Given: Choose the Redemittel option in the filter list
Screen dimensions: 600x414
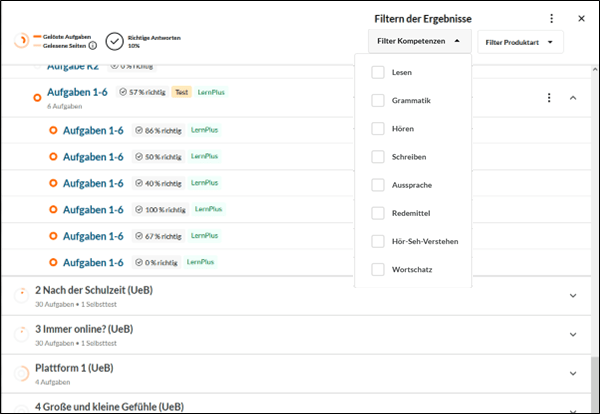Looking at the screenshot, I should pyautogui.click(x=411, y=213).
